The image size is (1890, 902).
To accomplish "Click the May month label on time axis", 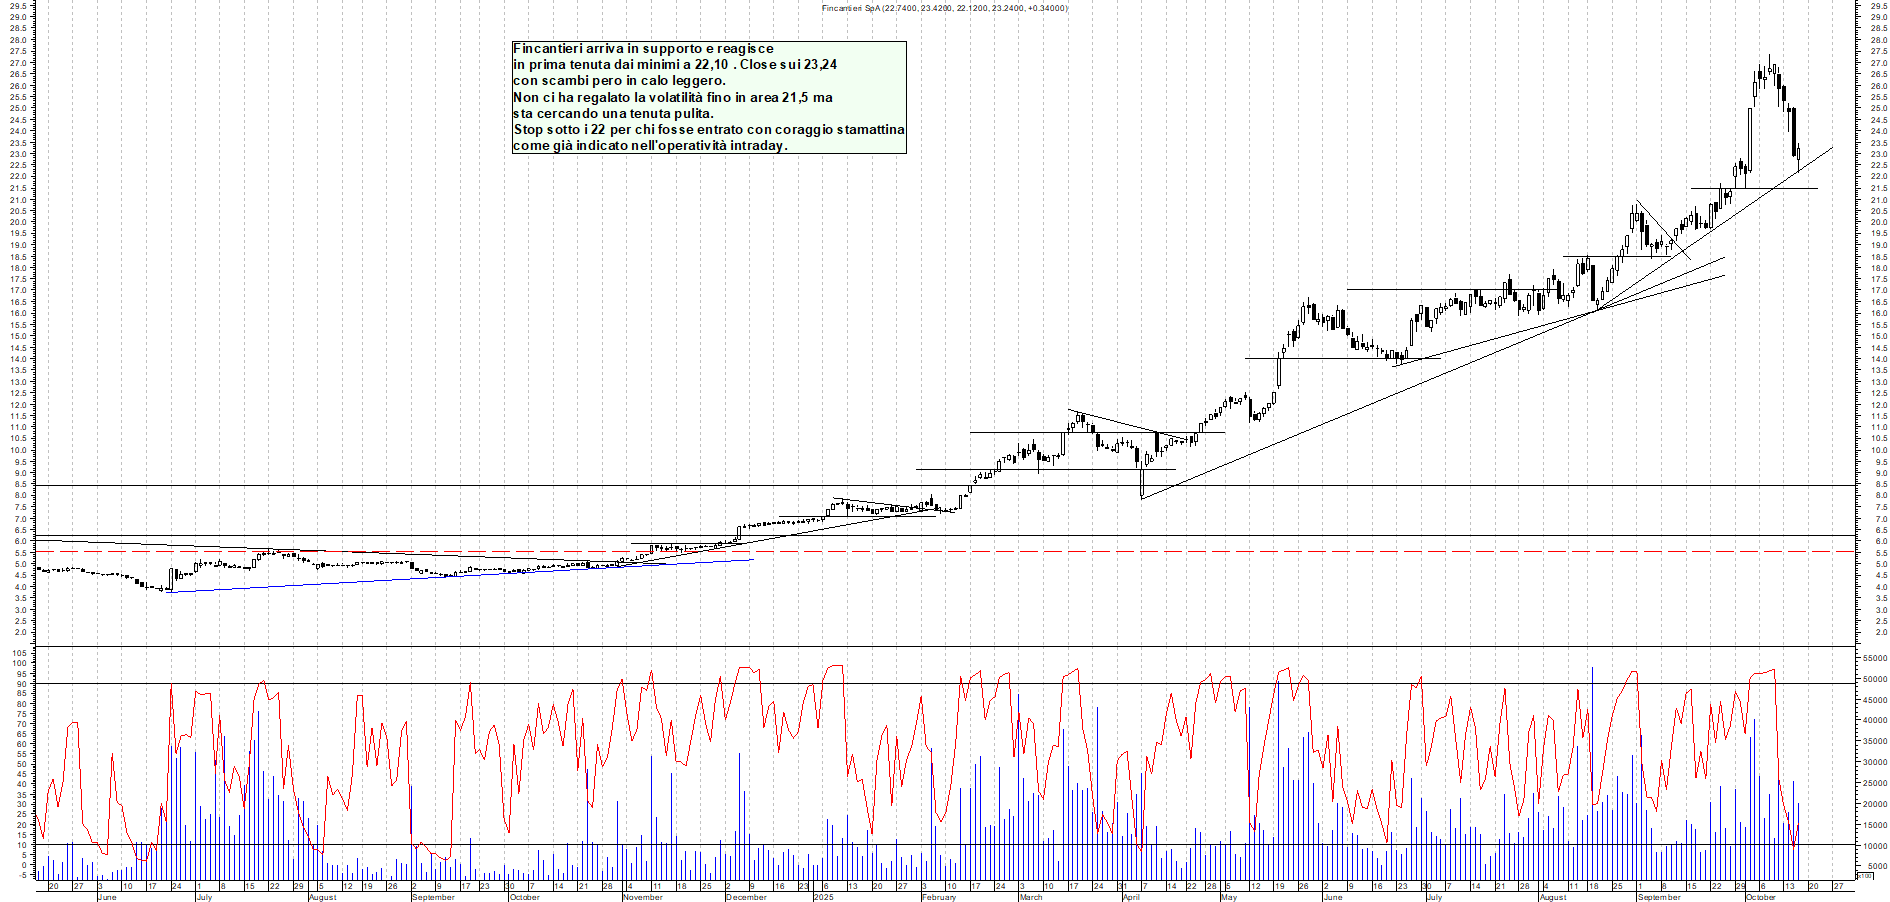I will pyautogui.click(x=1228, y=897).
